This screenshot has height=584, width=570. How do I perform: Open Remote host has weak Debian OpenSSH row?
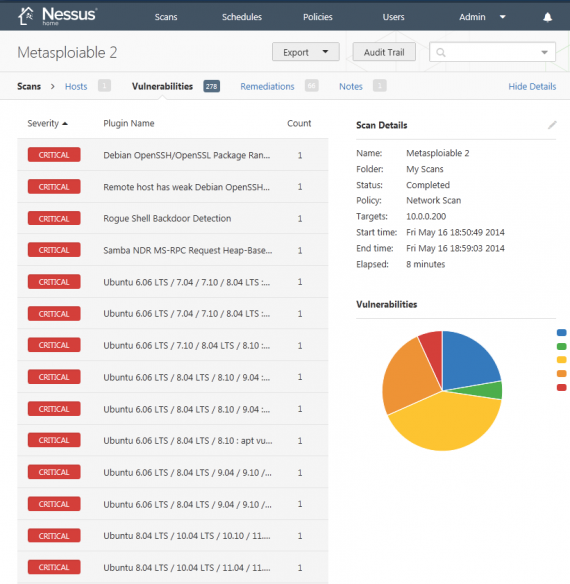172,187
